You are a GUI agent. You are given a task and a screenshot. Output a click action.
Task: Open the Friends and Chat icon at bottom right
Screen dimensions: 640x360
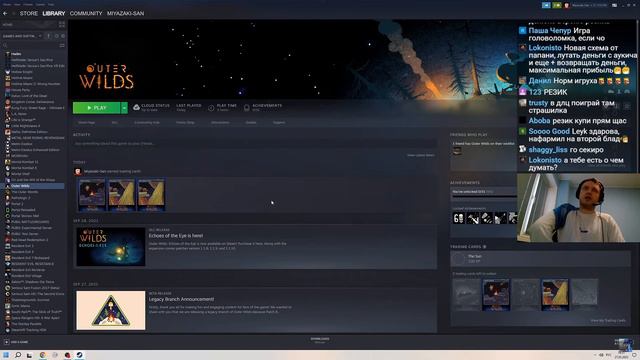coord(624,343)
